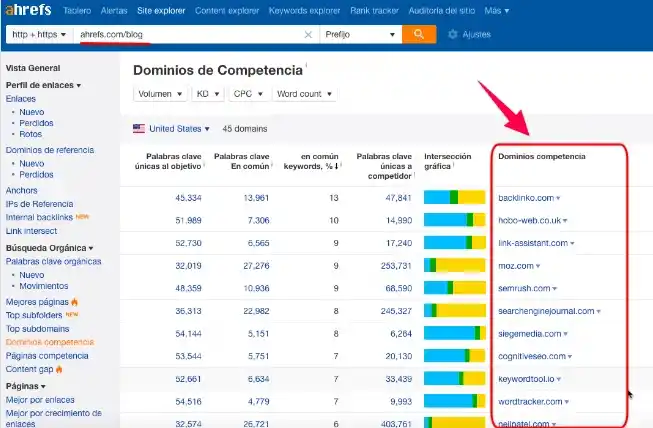Screen dimensions: 653x428
Task: Expand the Más menu
Action: [x=496, y=11]
